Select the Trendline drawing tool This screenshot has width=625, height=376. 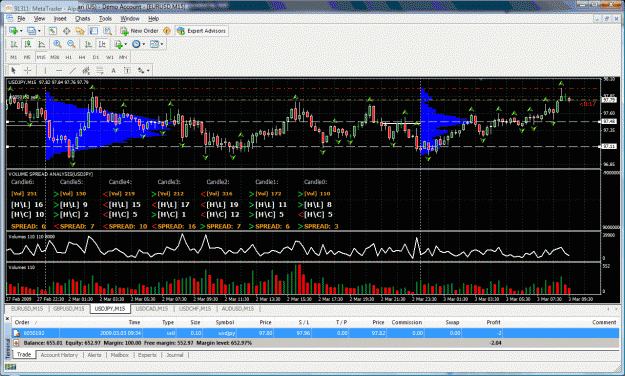coord(73,71)
